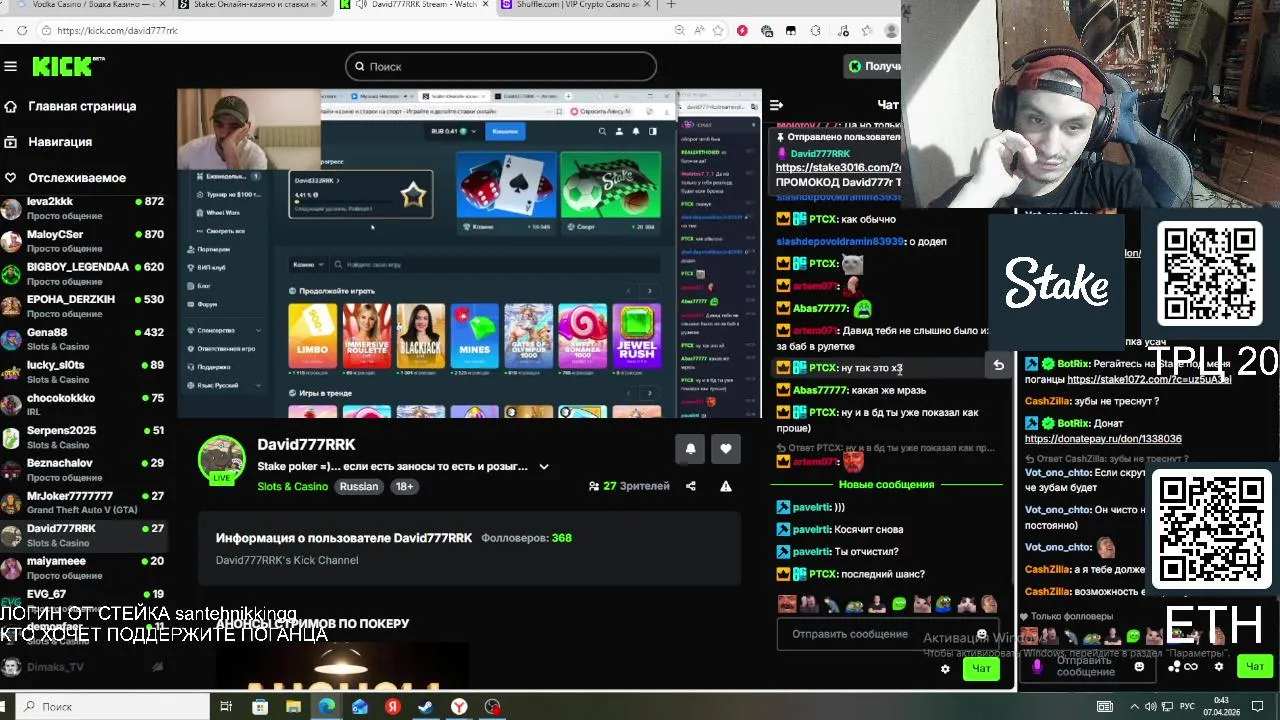The width and height of the screenshot is (1280, 720).
Task: Open EPOHA_DERZKIH channel in sidebar
Action: pyautogui.click(x=83, y=306)
